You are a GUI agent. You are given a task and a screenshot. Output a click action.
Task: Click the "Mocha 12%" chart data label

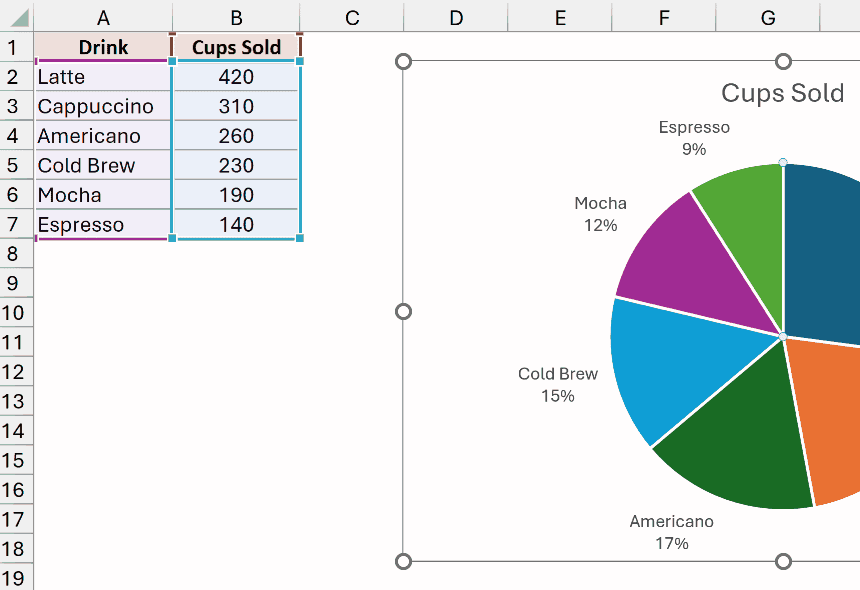pos(601,214)
